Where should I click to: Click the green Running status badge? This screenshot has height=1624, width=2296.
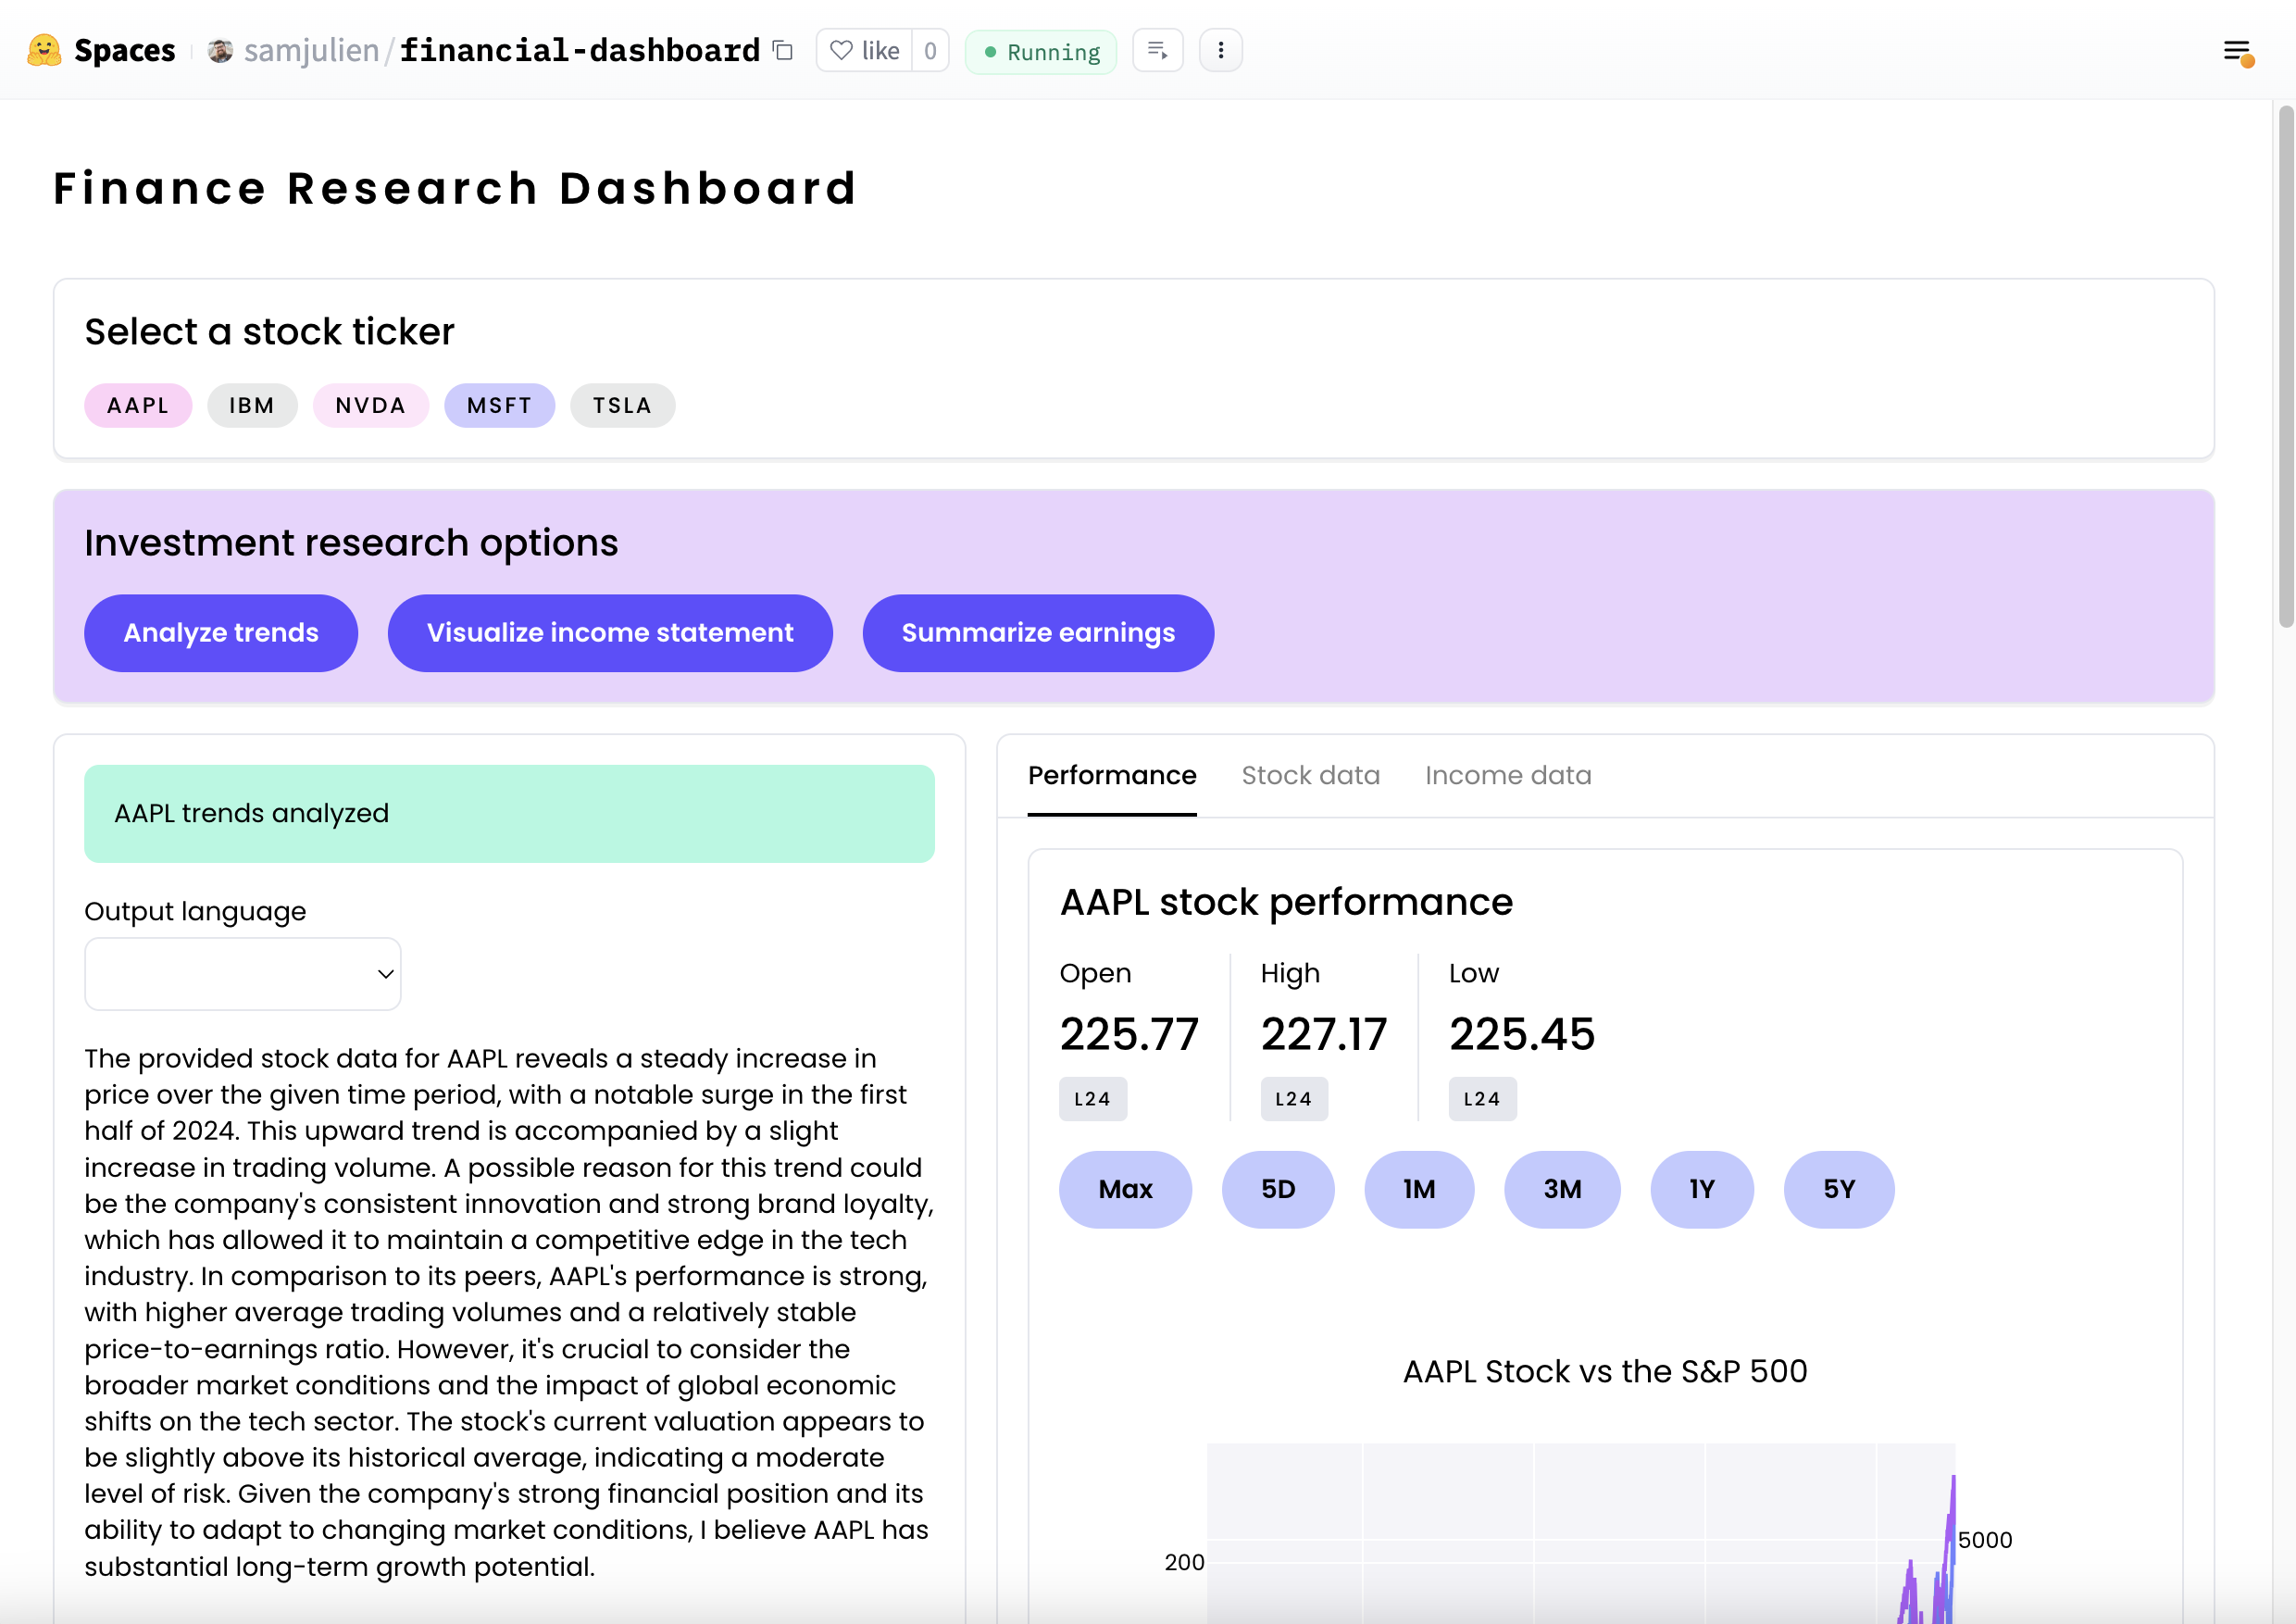click(1040, 51)
